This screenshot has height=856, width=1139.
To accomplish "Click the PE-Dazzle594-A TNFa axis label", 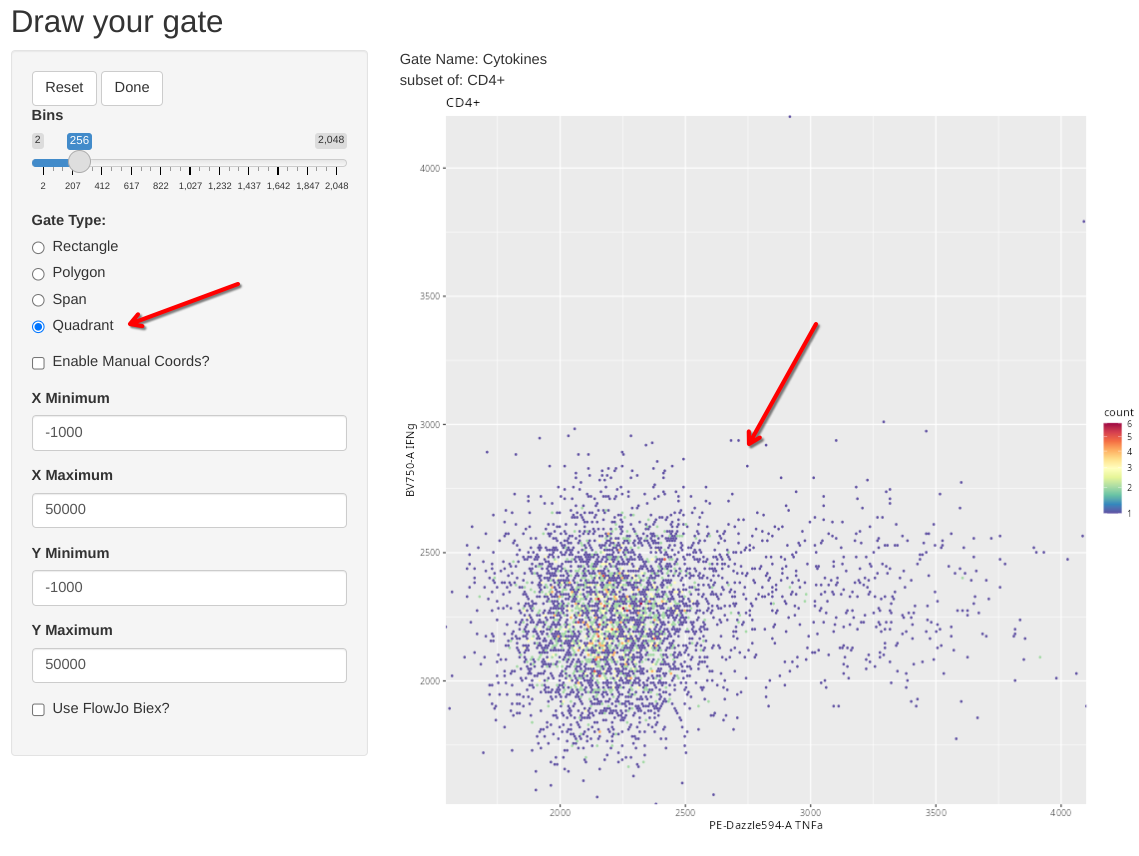I will coord(765,826).
